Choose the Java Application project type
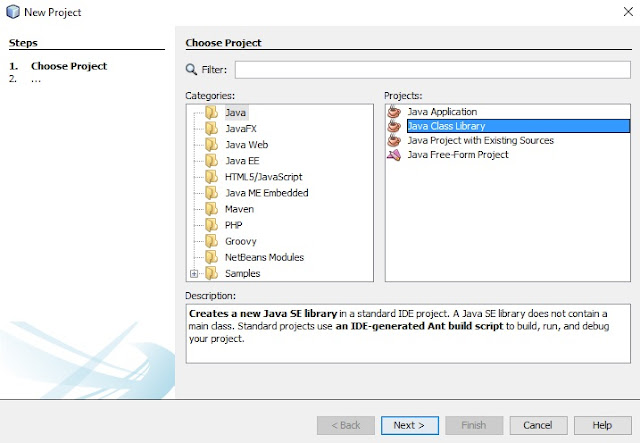Image resolution: width=640 pixels, height=443 pixels. 442,111
